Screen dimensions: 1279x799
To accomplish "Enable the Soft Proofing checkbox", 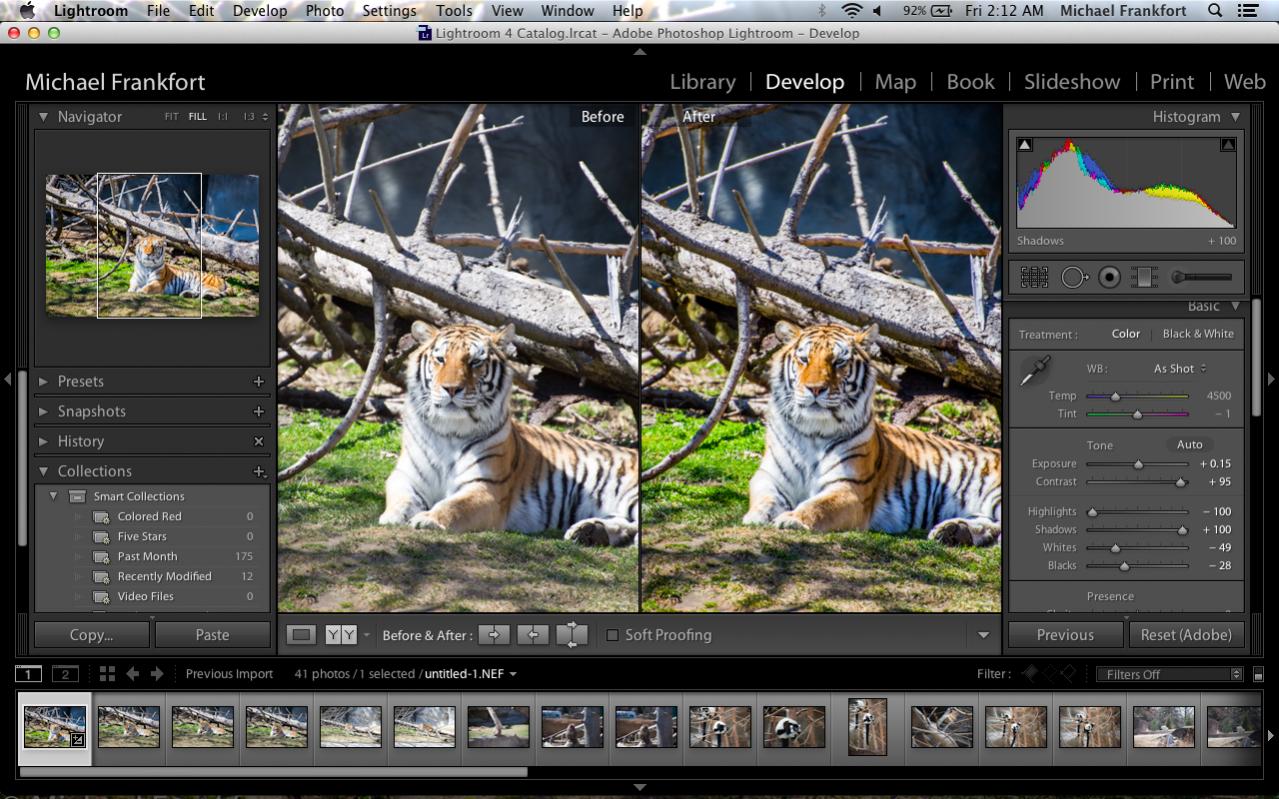I will tap(612, 635).
